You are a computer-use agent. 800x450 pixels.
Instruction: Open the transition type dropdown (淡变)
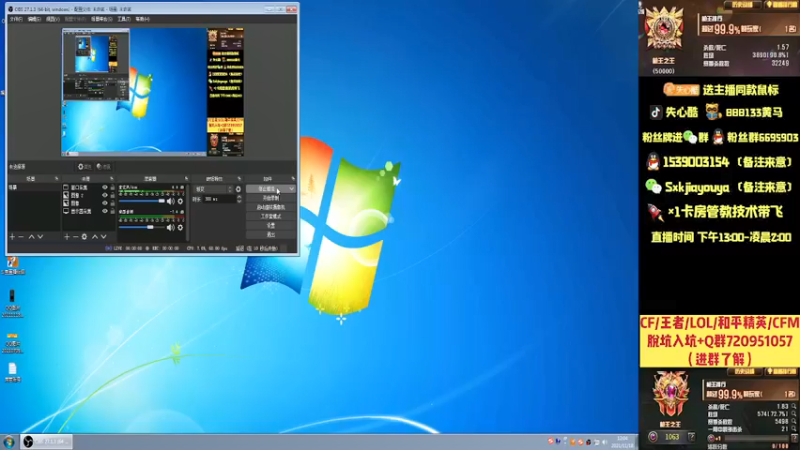pos(213,189)
